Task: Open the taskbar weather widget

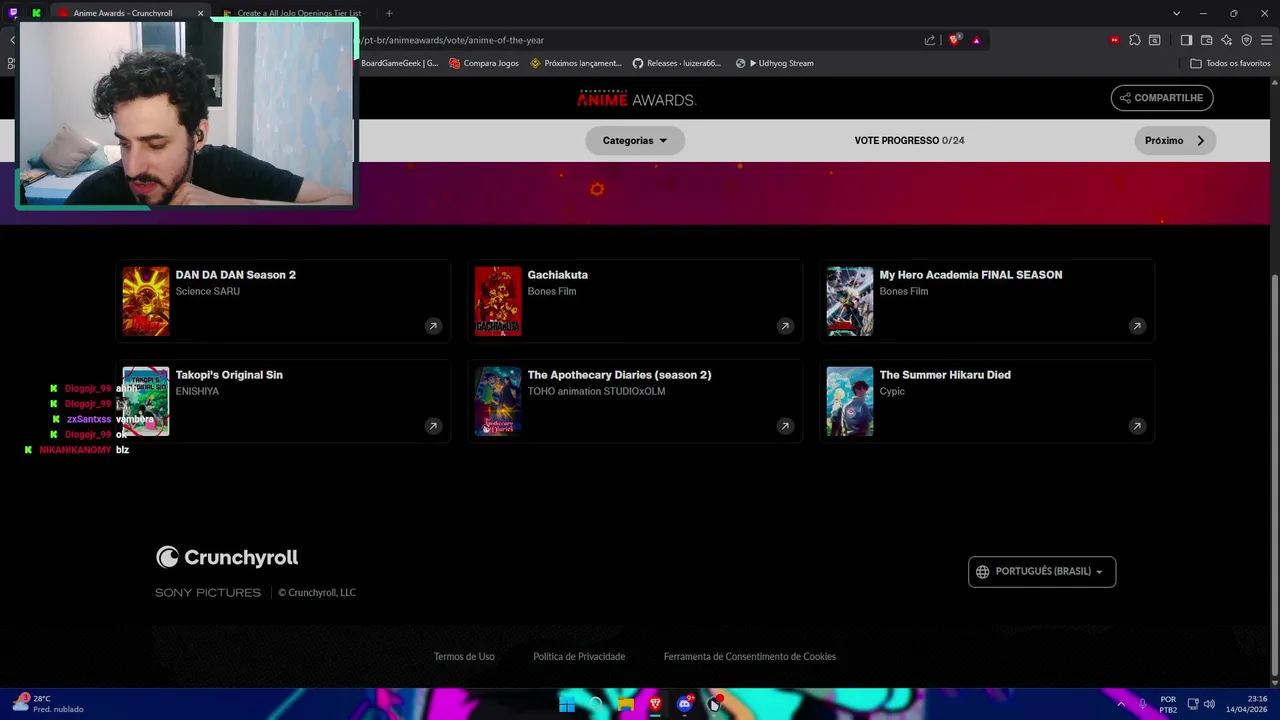Action: point(48,704)
